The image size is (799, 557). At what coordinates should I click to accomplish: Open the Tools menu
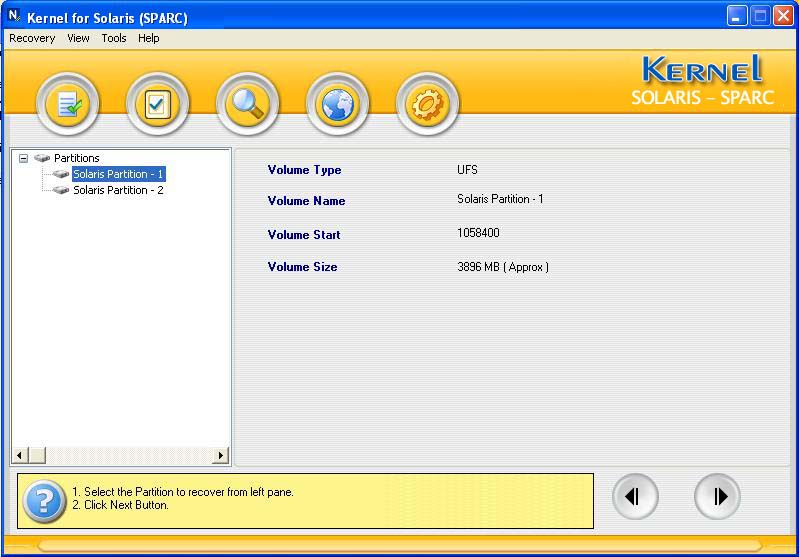(x=114, y=38)
